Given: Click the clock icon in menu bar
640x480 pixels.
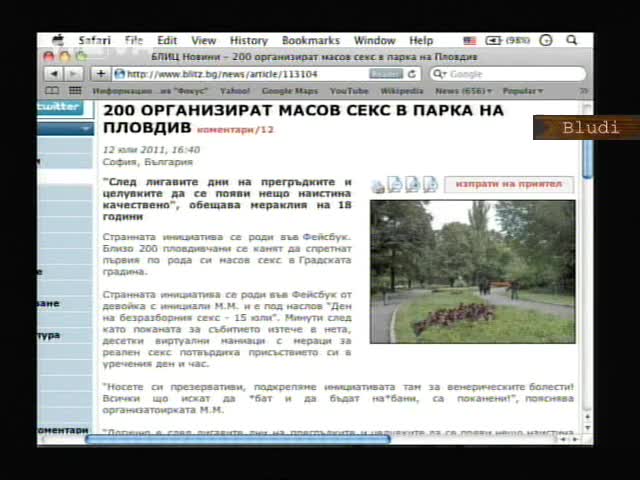Looking at the screenshot, I should pos(546,40).
